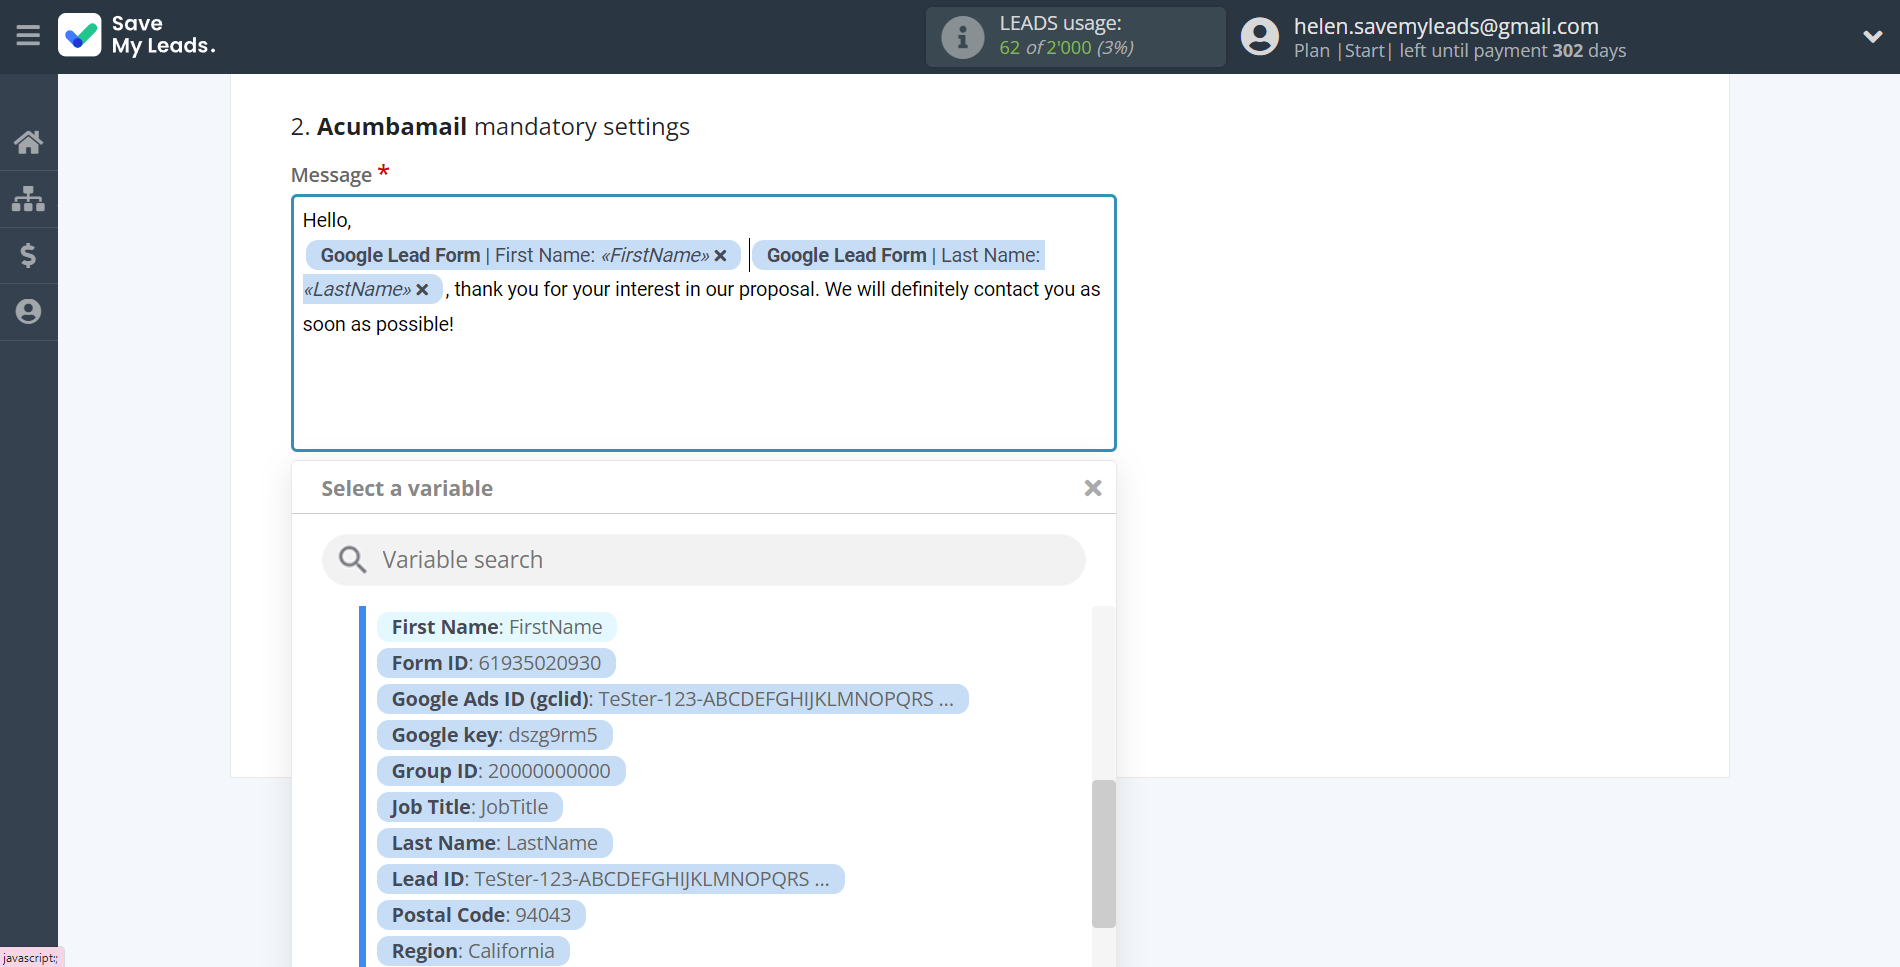The height and width of the screenshot is (967, 1900).
Task: Open the billing dollar icon
Action: tap(28, 255)
